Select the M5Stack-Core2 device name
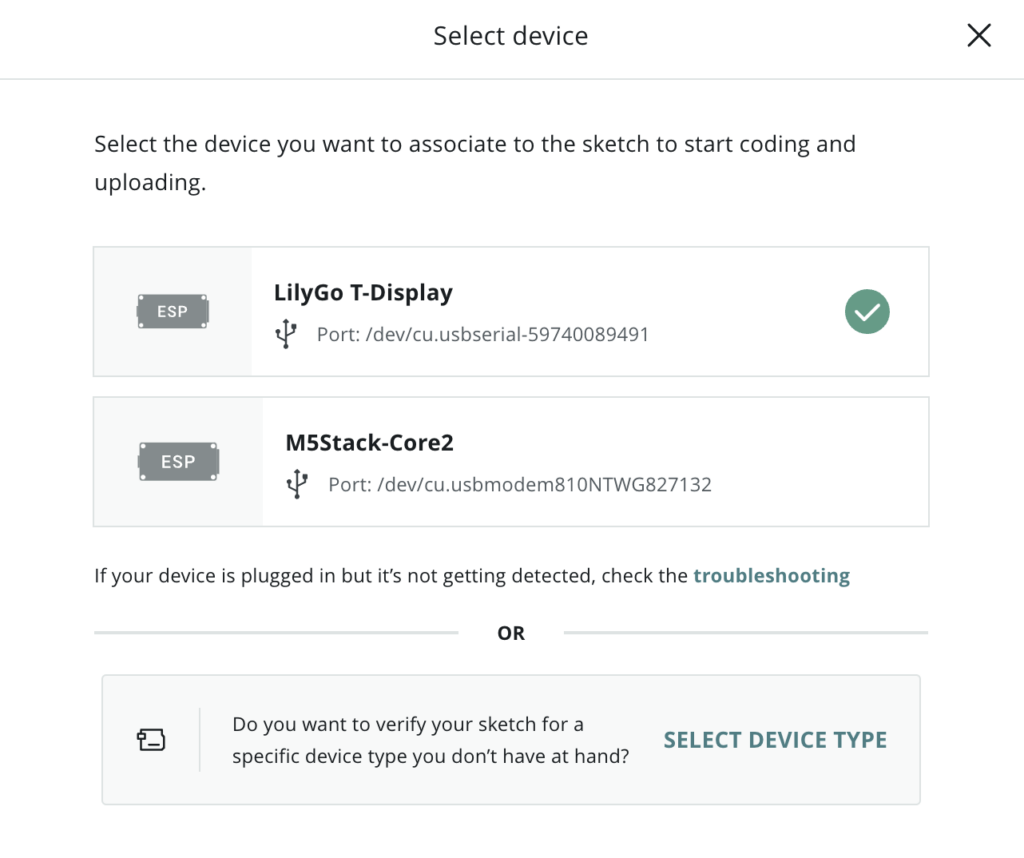Image resolution: width=1024 pixels, height=858 pixels. click(370, 443)
